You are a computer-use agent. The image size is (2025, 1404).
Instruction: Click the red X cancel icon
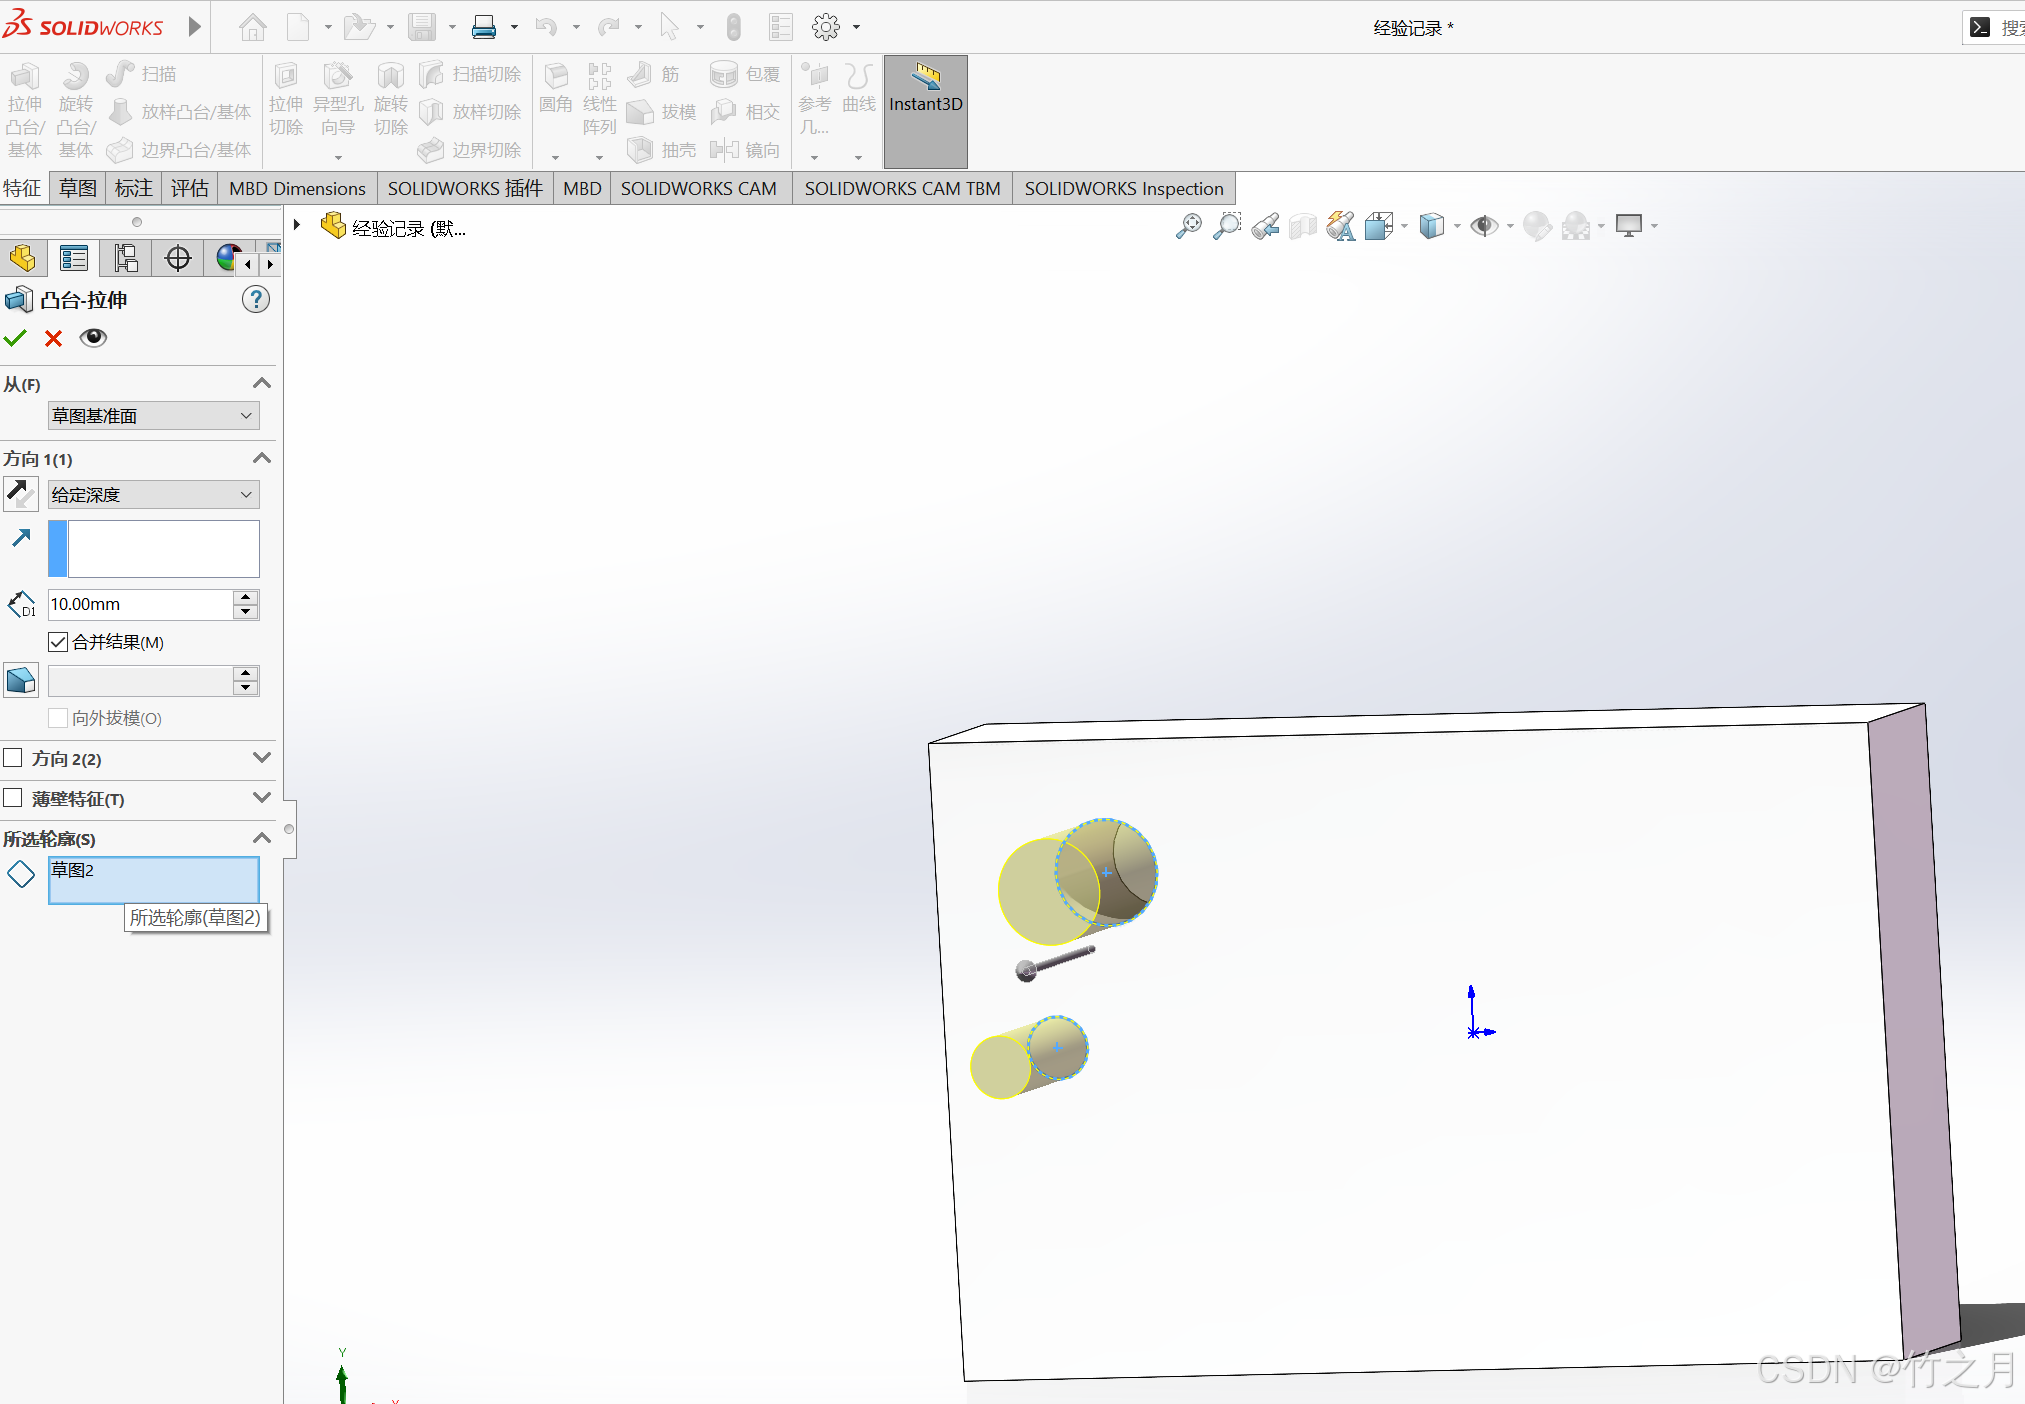pos(54,338)
